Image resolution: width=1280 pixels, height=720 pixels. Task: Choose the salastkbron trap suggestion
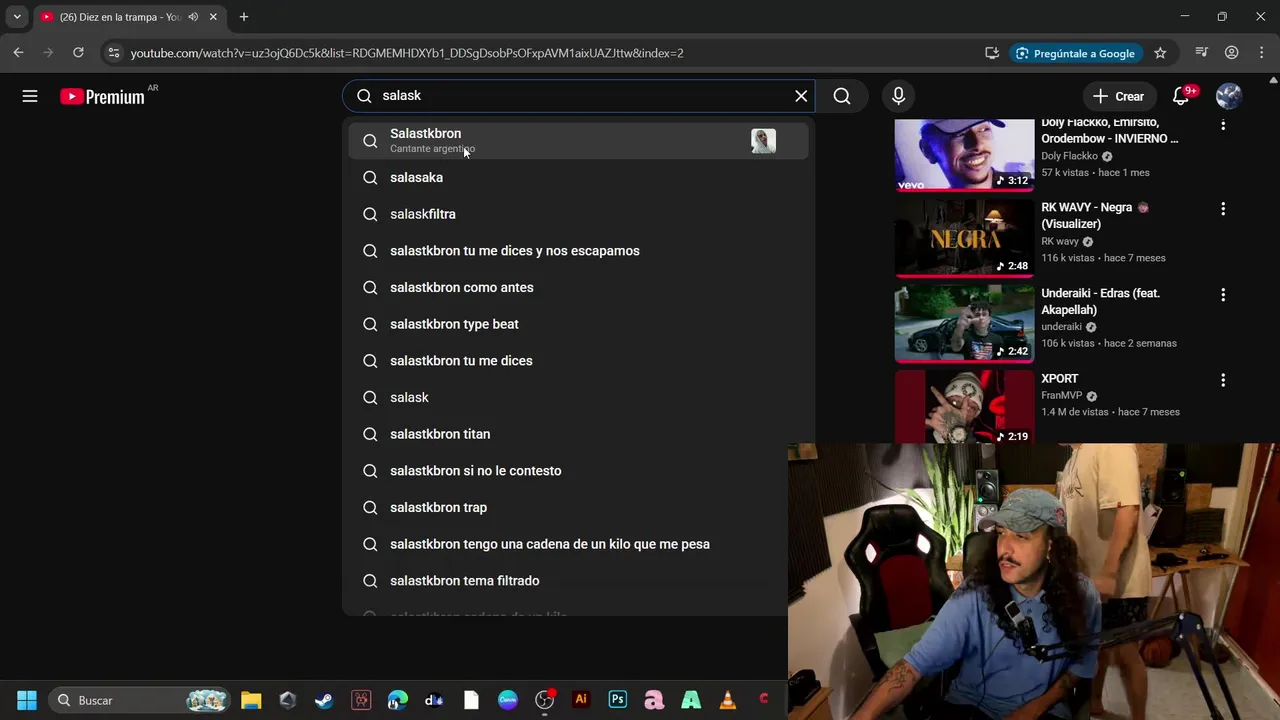[x=578, y=507]
